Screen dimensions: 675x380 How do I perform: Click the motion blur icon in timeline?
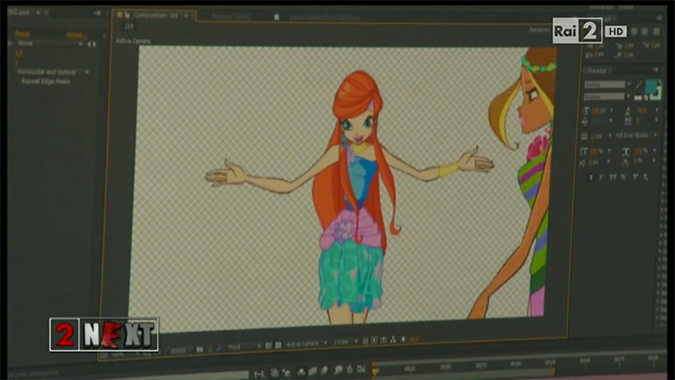[x=324, y=370]
